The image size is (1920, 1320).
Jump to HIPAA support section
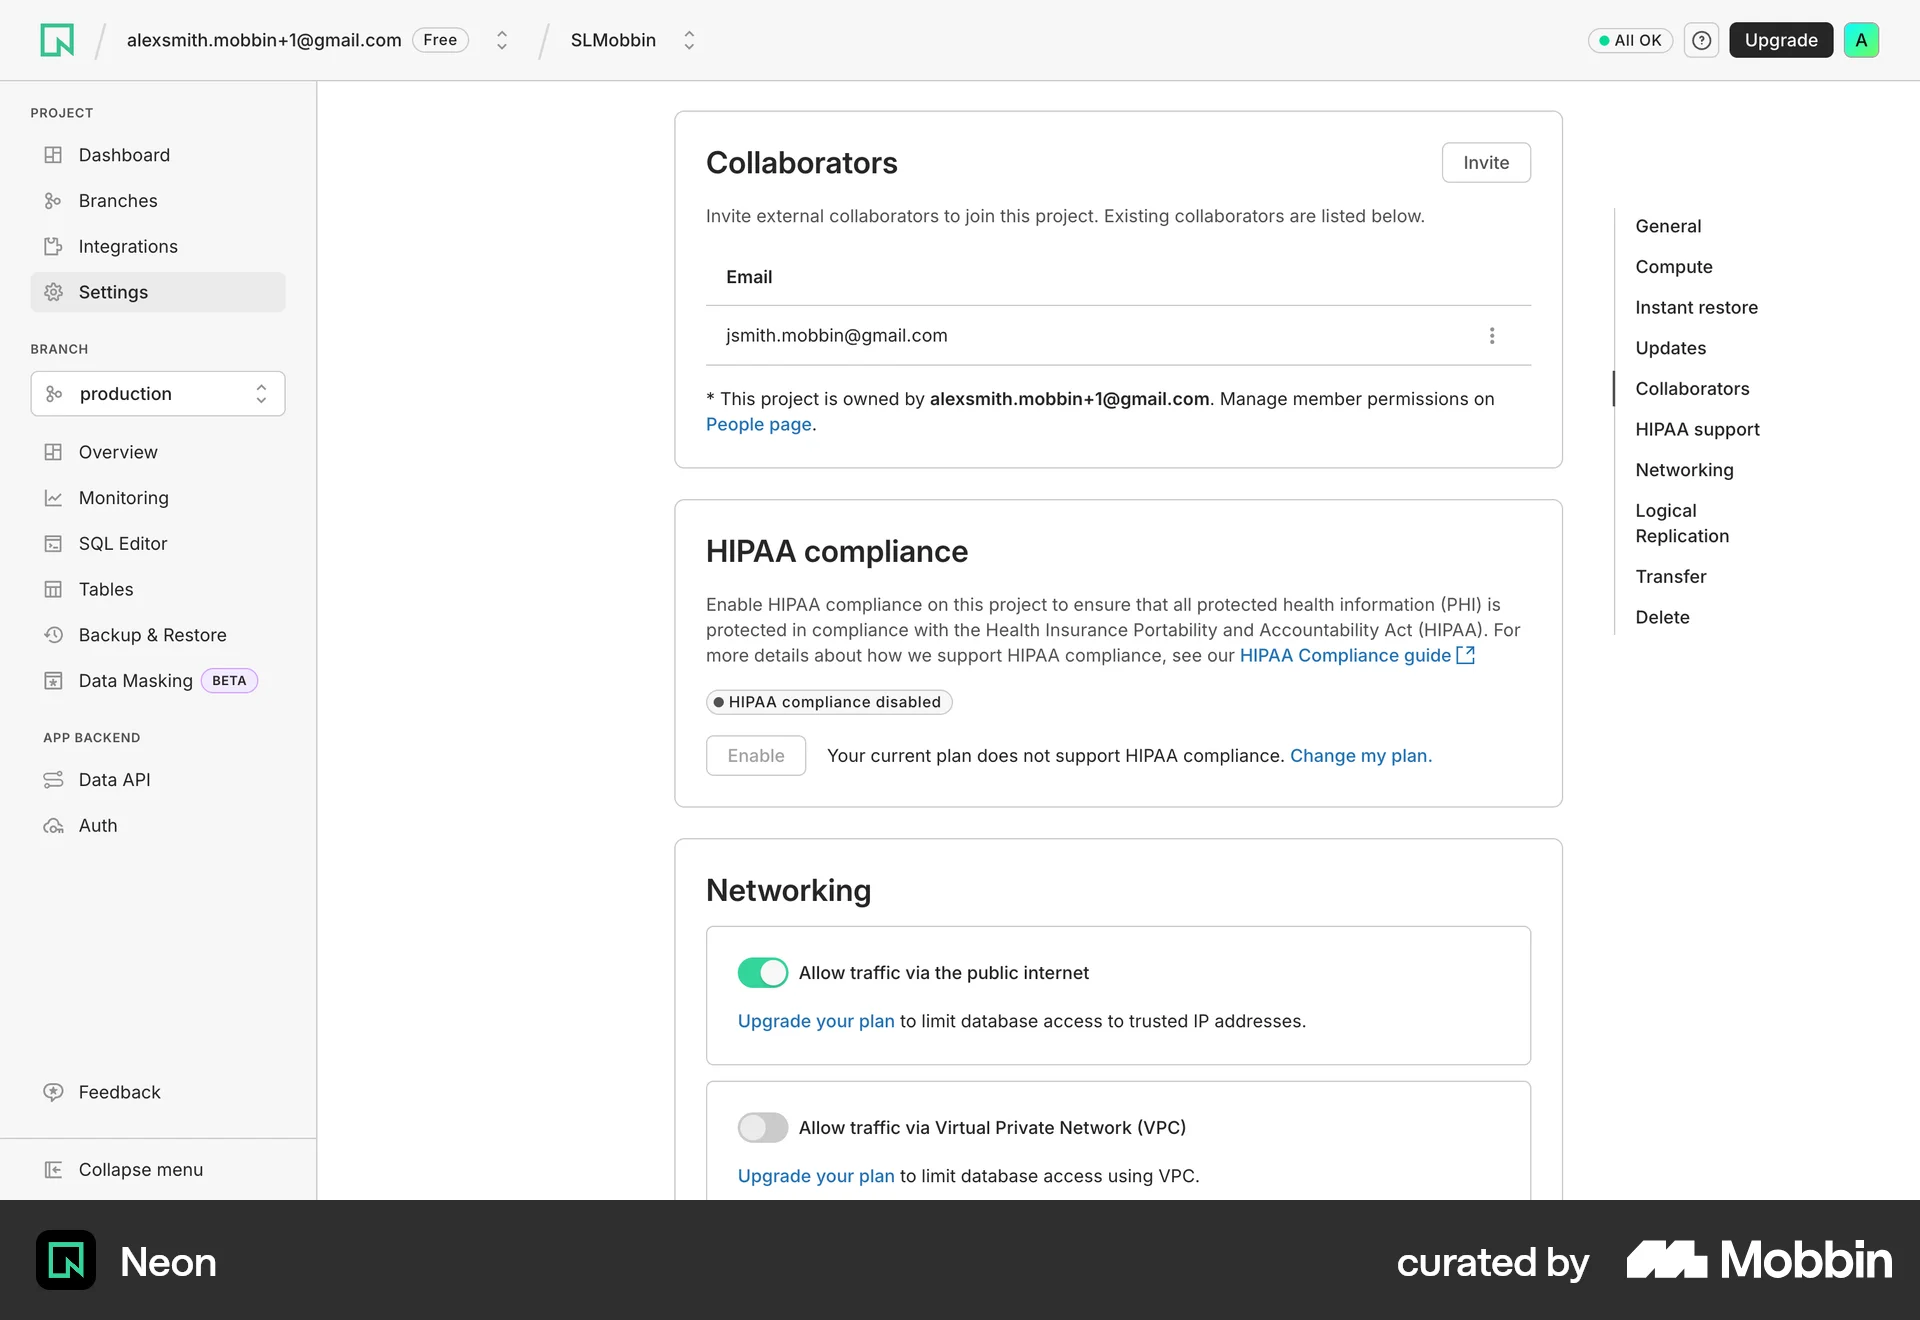[x=1697, y=429]
